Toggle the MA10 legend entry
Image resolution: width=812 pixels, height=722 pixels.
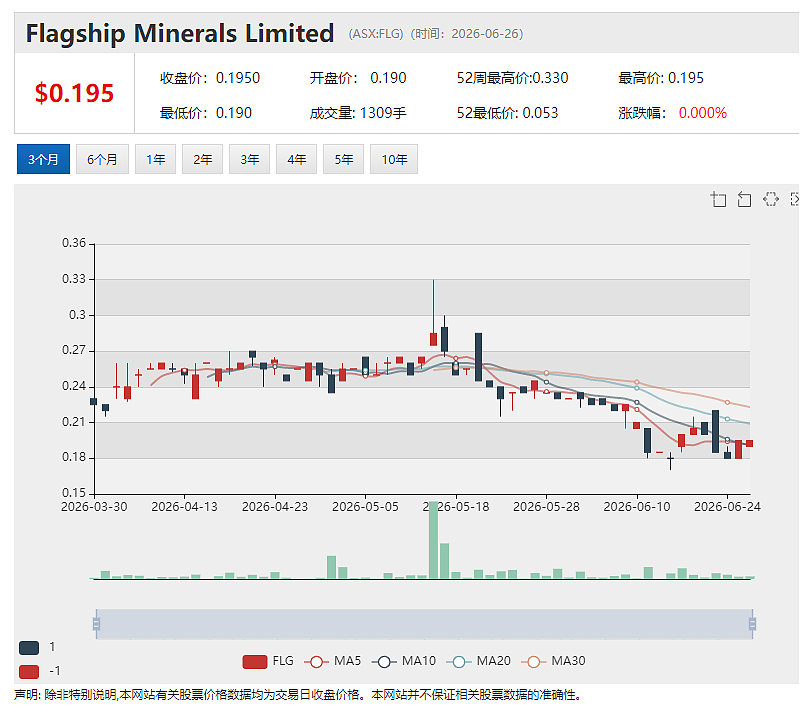(x=403, y=661)
